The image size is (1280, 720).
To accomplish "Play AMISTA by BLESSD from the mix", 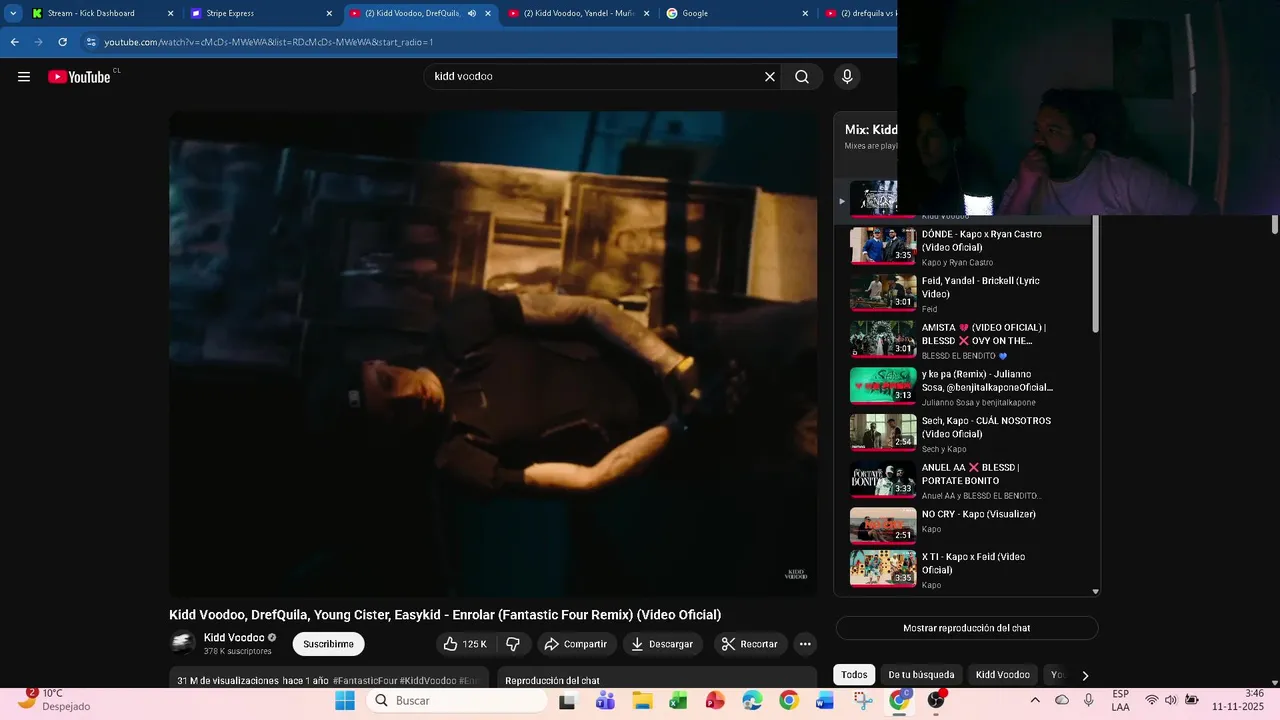I will (x=965, y=341).
